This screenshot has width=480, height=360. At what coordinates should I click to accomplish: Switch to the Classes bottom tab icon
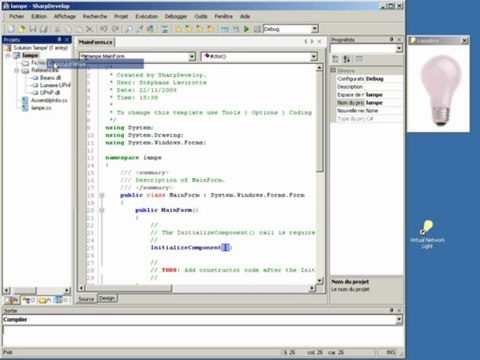pos(29,300)
